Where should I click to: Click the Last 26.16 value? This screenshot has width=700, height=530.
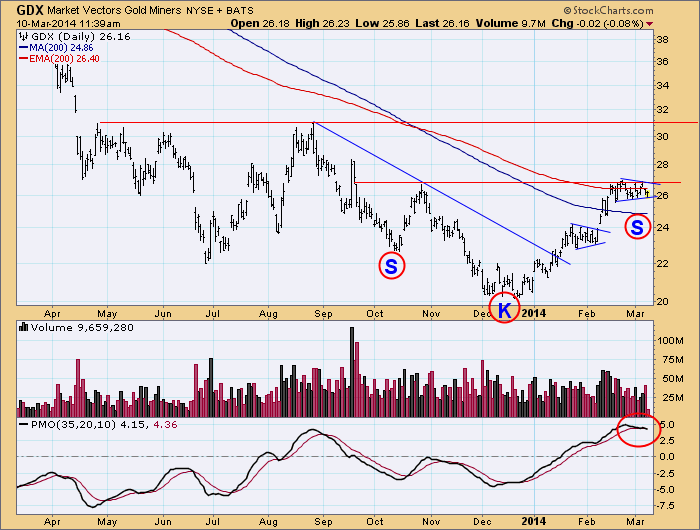coord(442,23)
